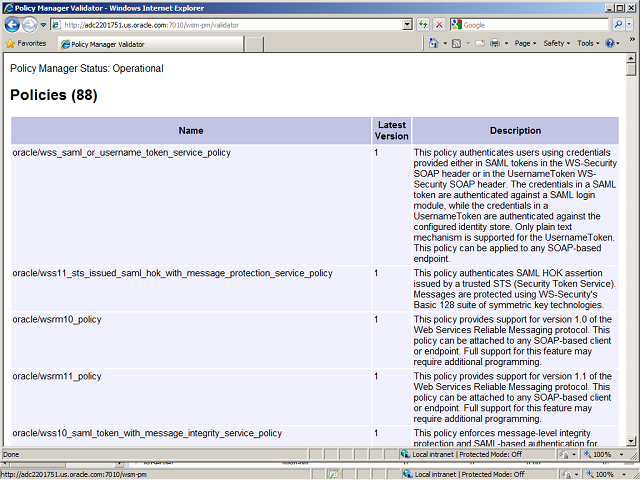Select the Policy Manager Validator tab
The width and height of the screenshot is (640, 480).
coord(150,44)
